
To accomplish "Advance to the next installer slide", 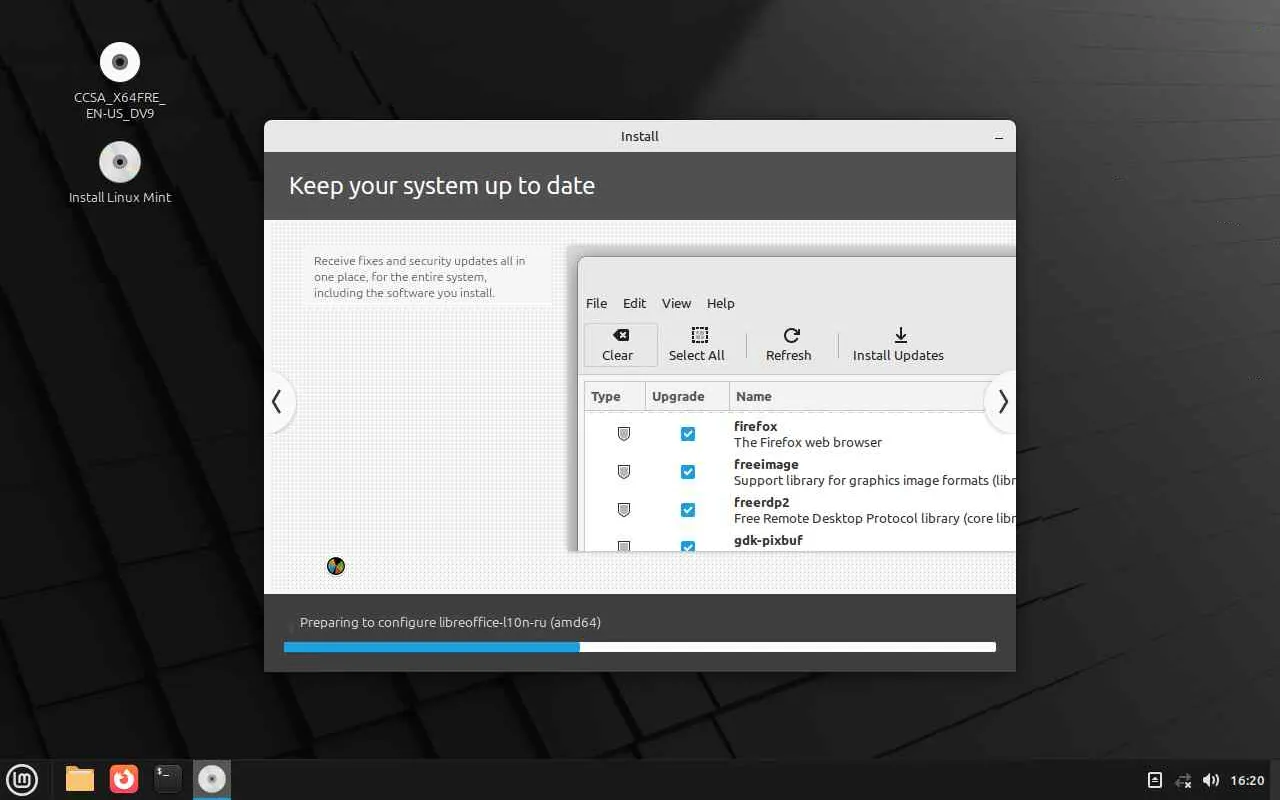I will click(x=1002, y=402).
